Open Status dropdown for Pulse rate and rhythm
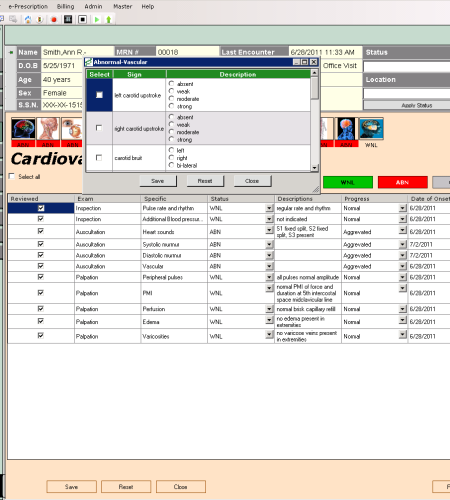Image resolution: width=450 pixels, height=500 pixels. 269,208
